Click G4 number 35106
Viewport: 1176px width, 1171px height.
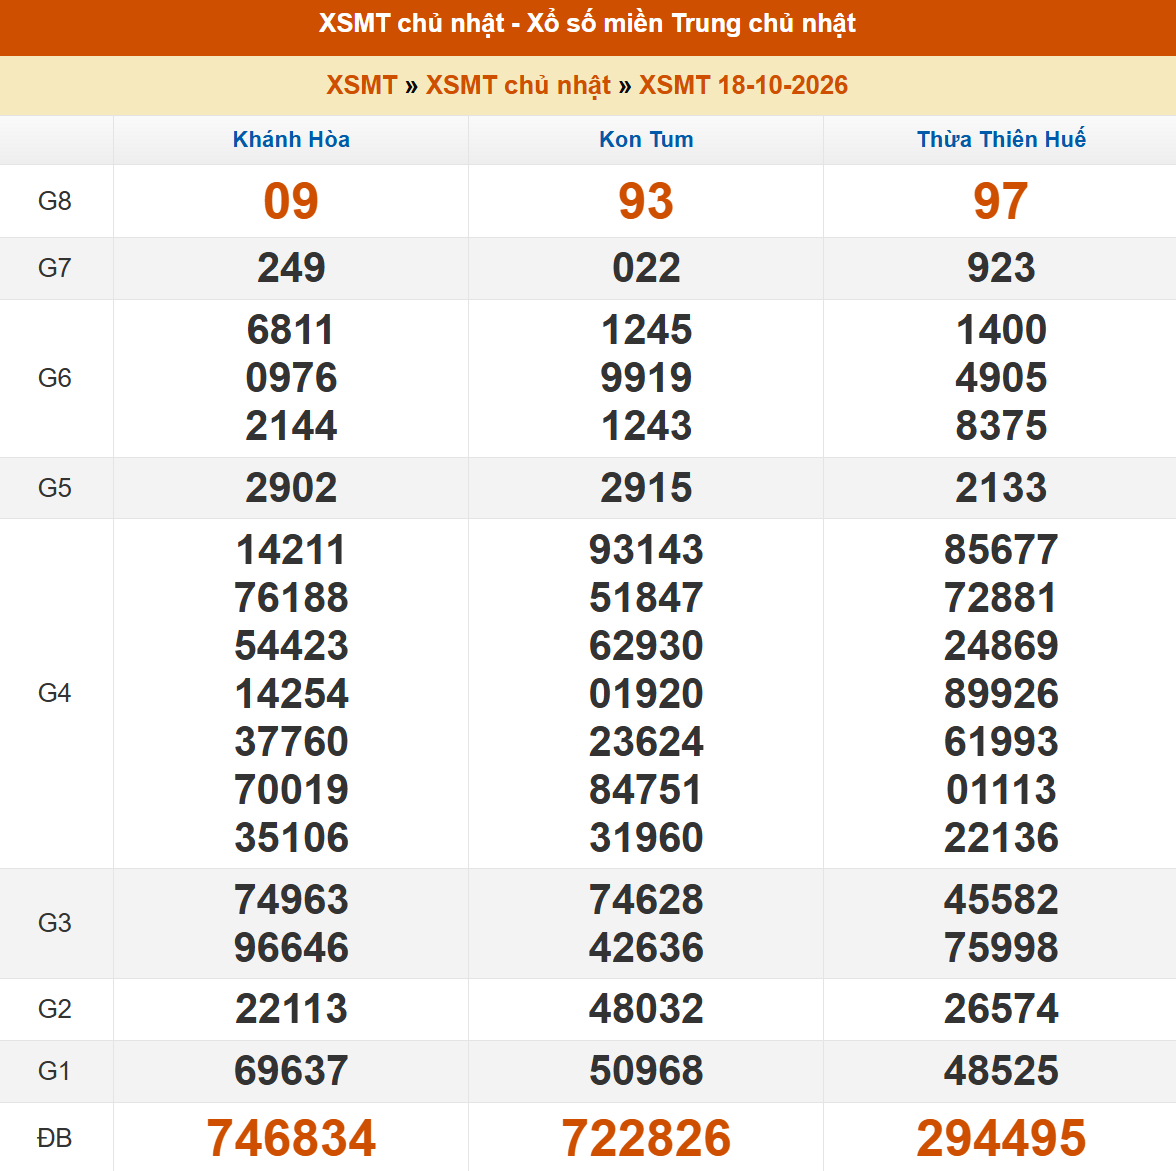pos(291,838)
